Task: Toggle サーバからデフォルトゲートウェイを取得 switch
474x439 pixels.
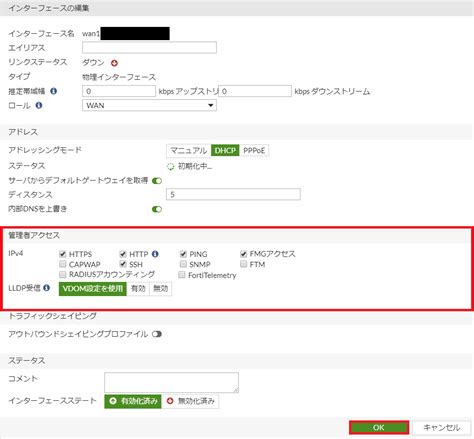Action: [157, 181]
